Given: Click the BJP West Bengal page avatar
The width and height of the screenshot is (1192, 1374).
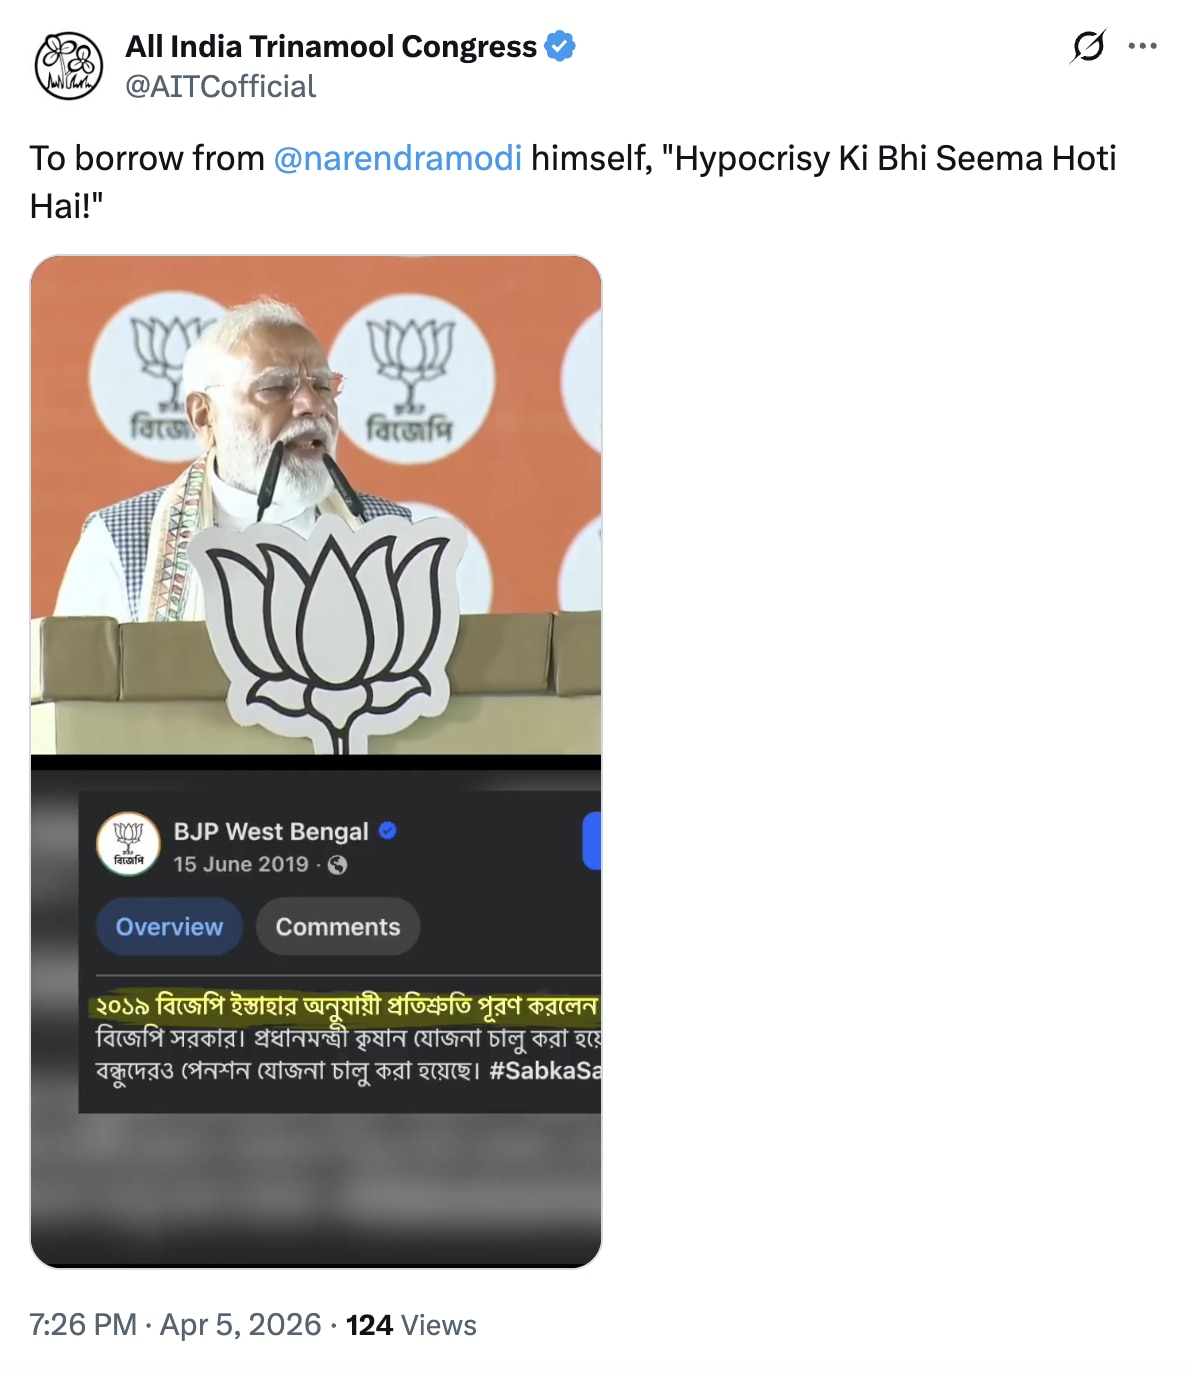Looking at the screenshot, I should click(x=128, y=844).
